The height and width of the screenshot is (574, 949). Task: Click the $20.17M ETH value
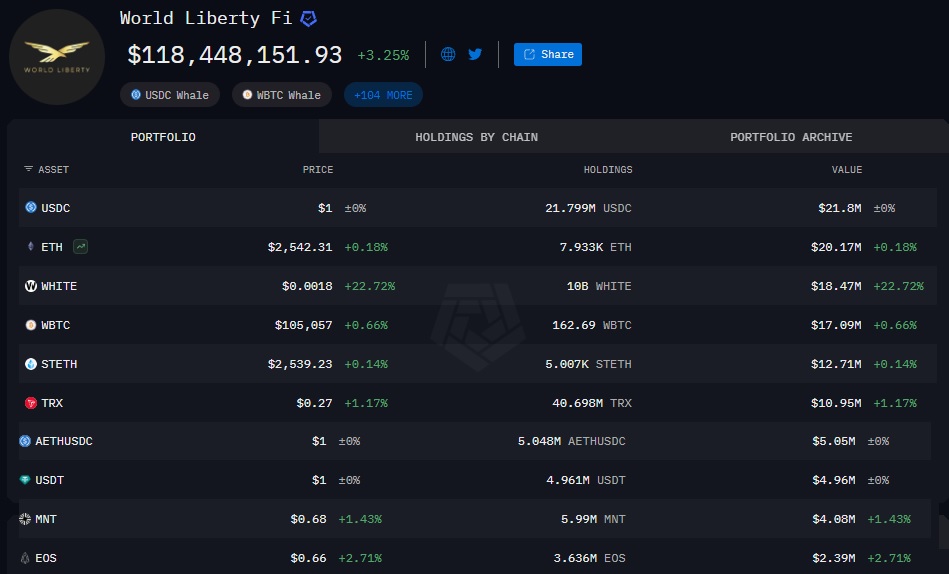coord(836,247)
